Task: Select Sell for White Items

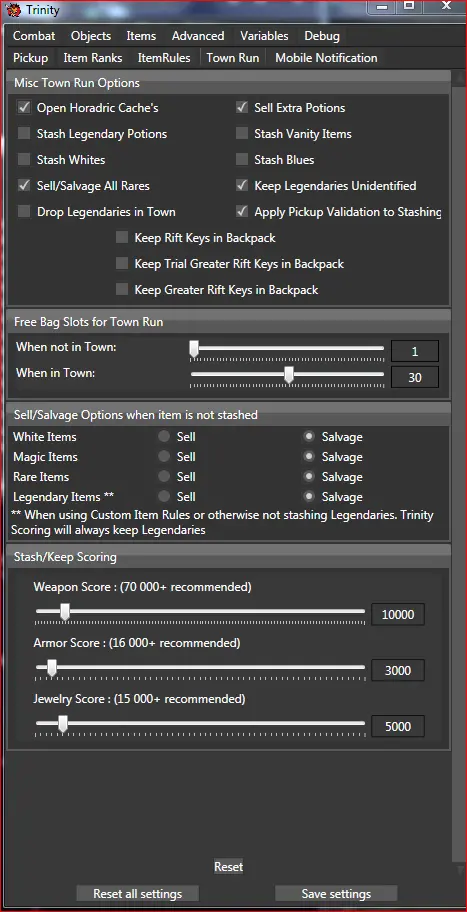Action: [165, 436]
